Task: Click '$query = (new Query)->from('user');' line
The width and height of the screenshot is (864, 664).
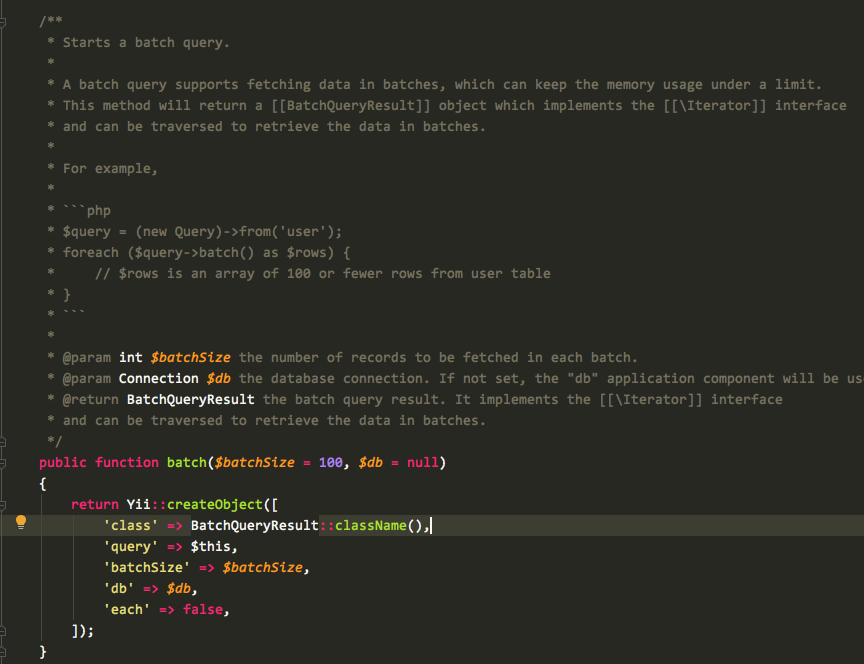Action: pyautogui.click(x=202, y=231)
